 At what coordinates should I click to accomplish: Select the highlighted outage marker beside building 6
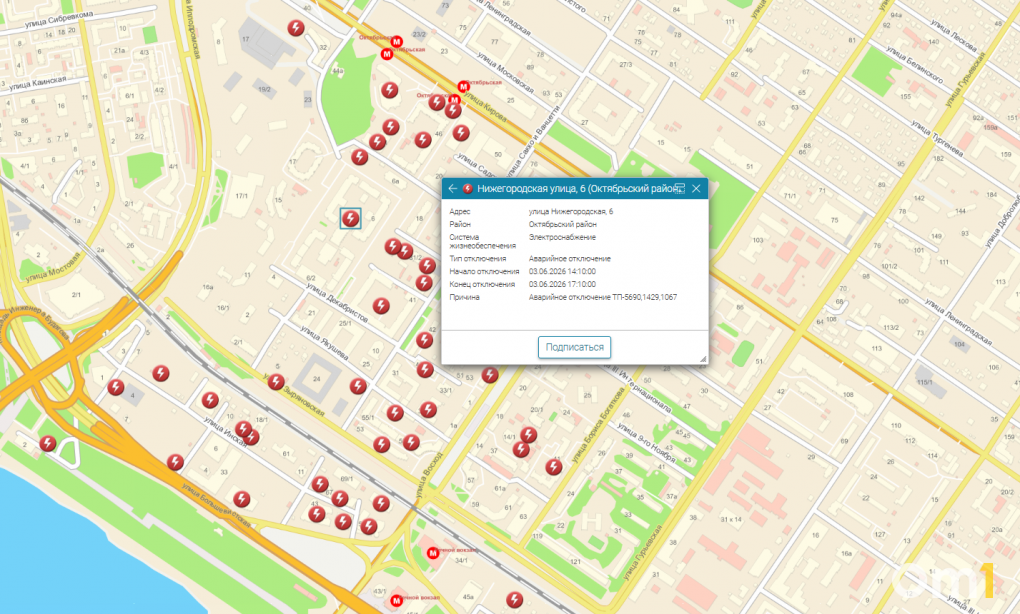pos(351,219)
